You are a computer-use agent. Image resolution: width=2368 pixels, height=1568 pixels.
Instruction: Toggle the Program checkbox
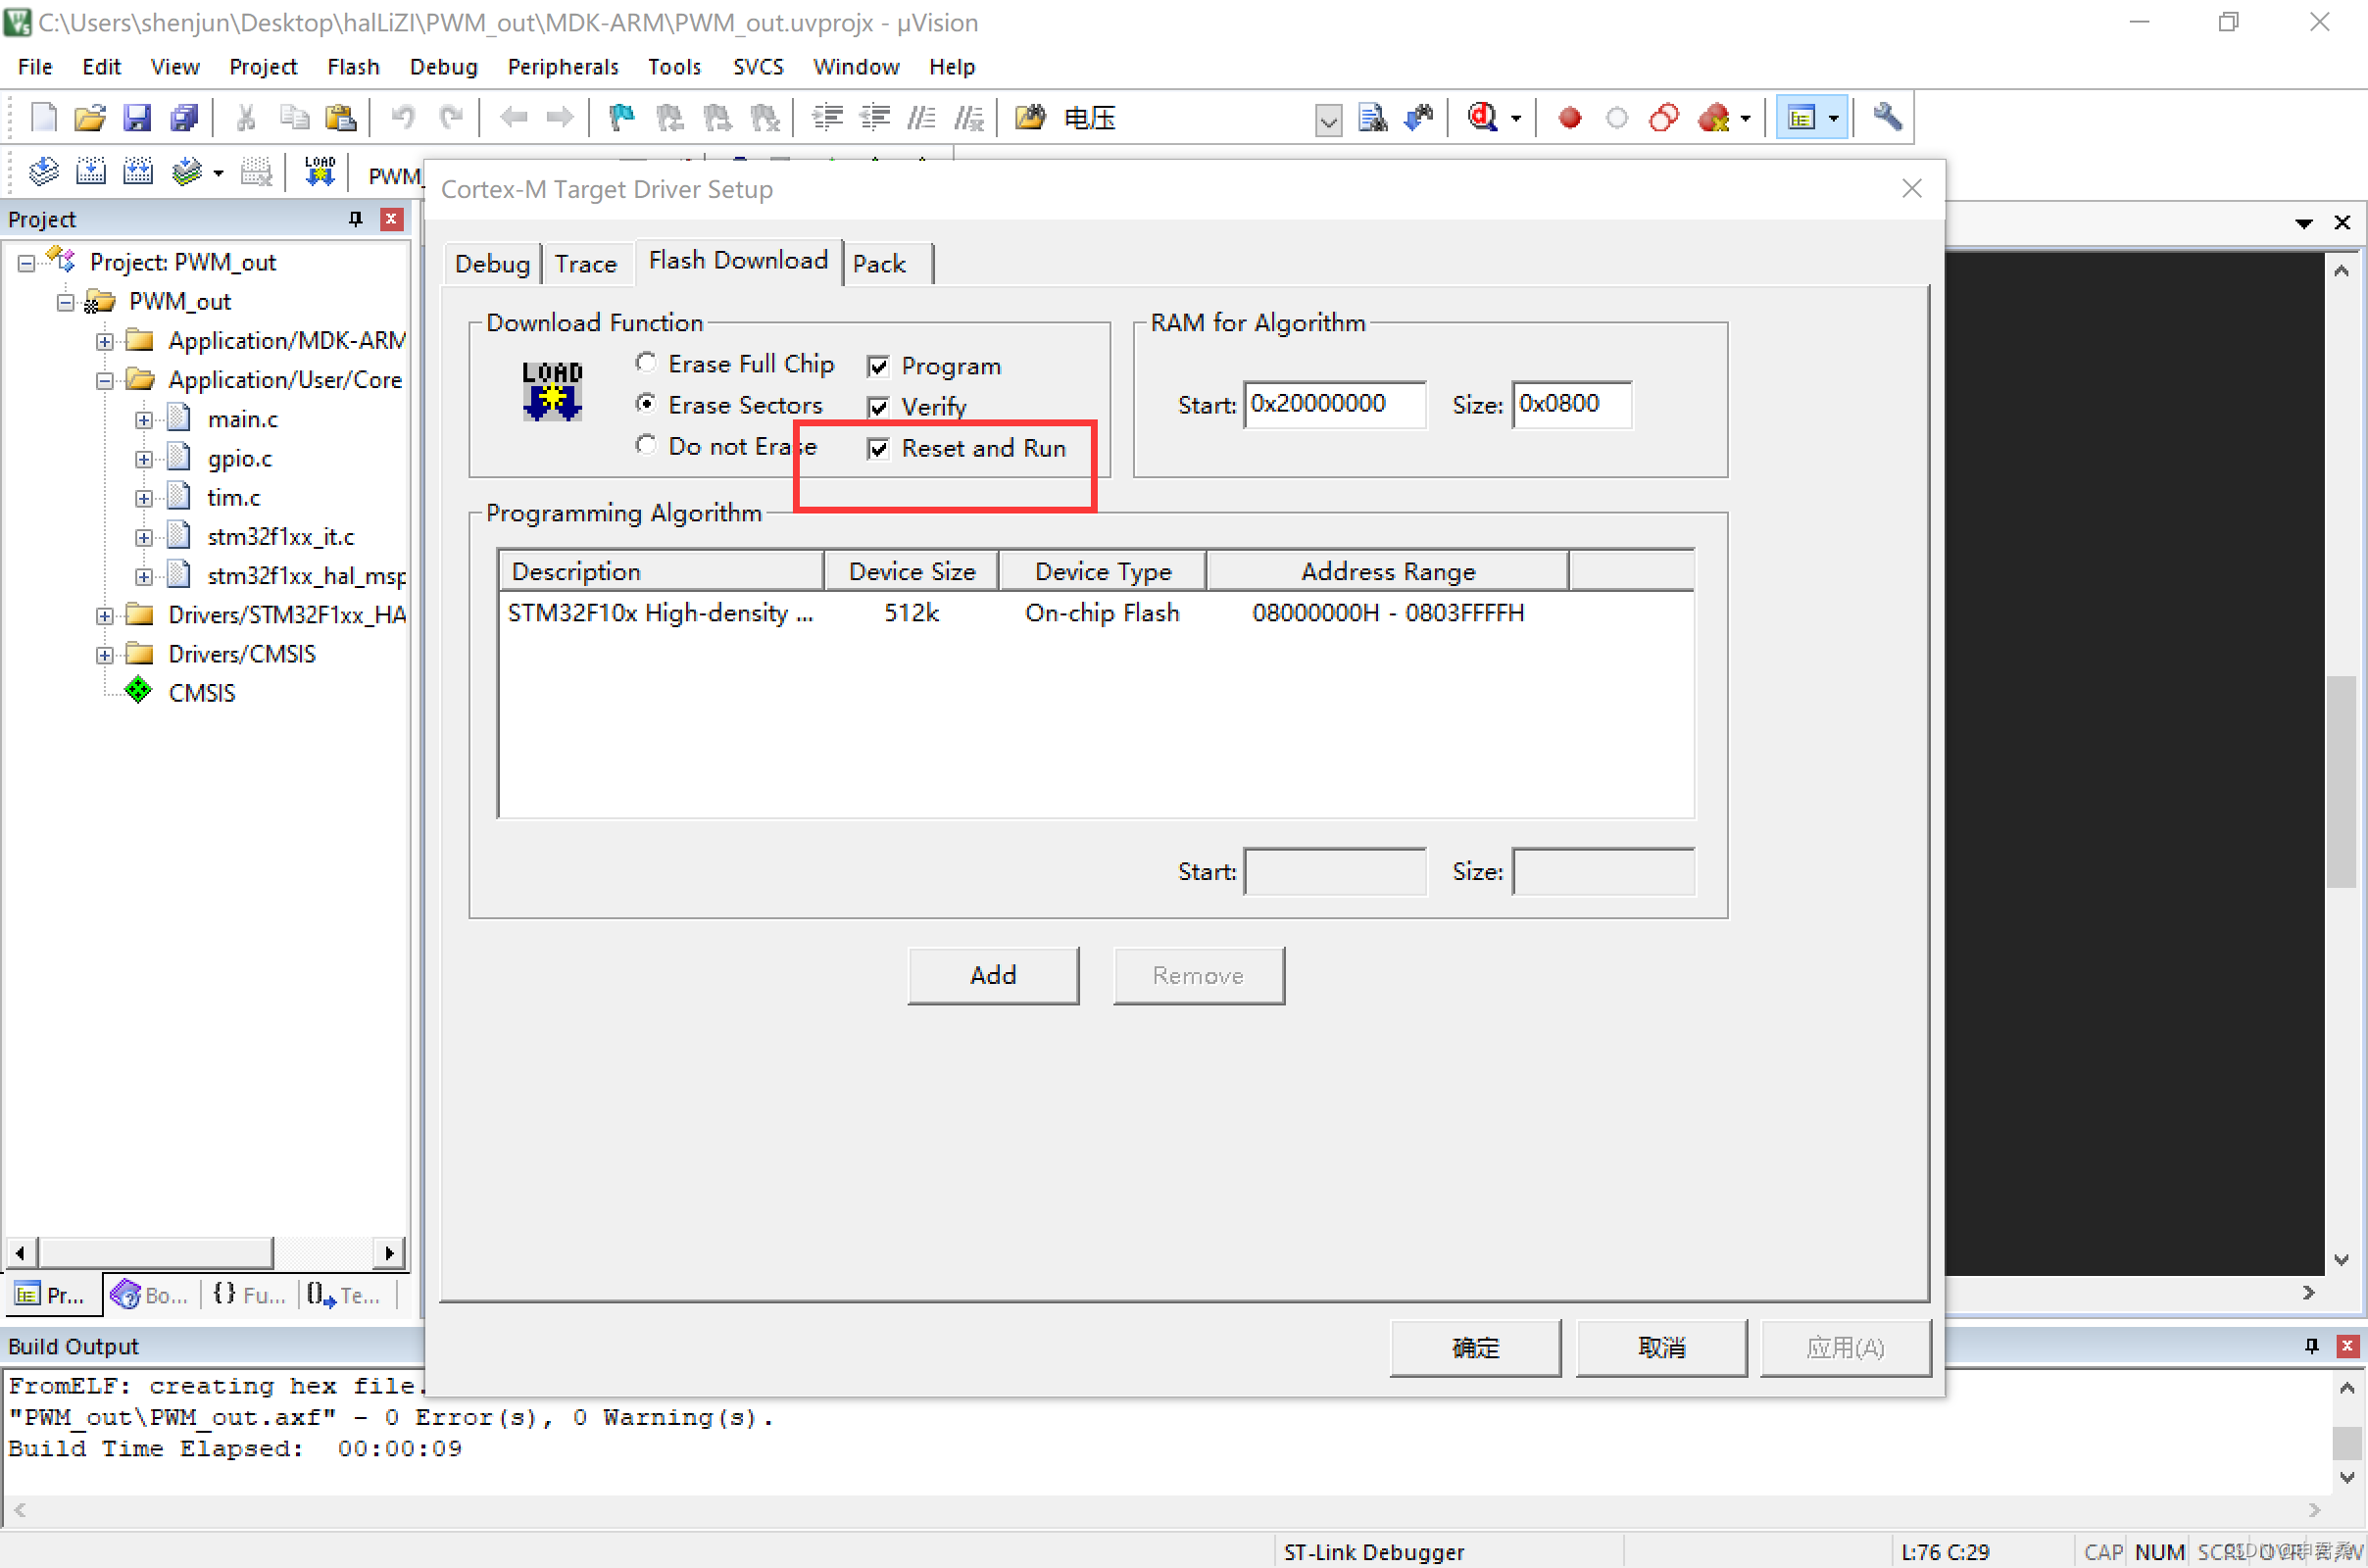pos(878,367)
